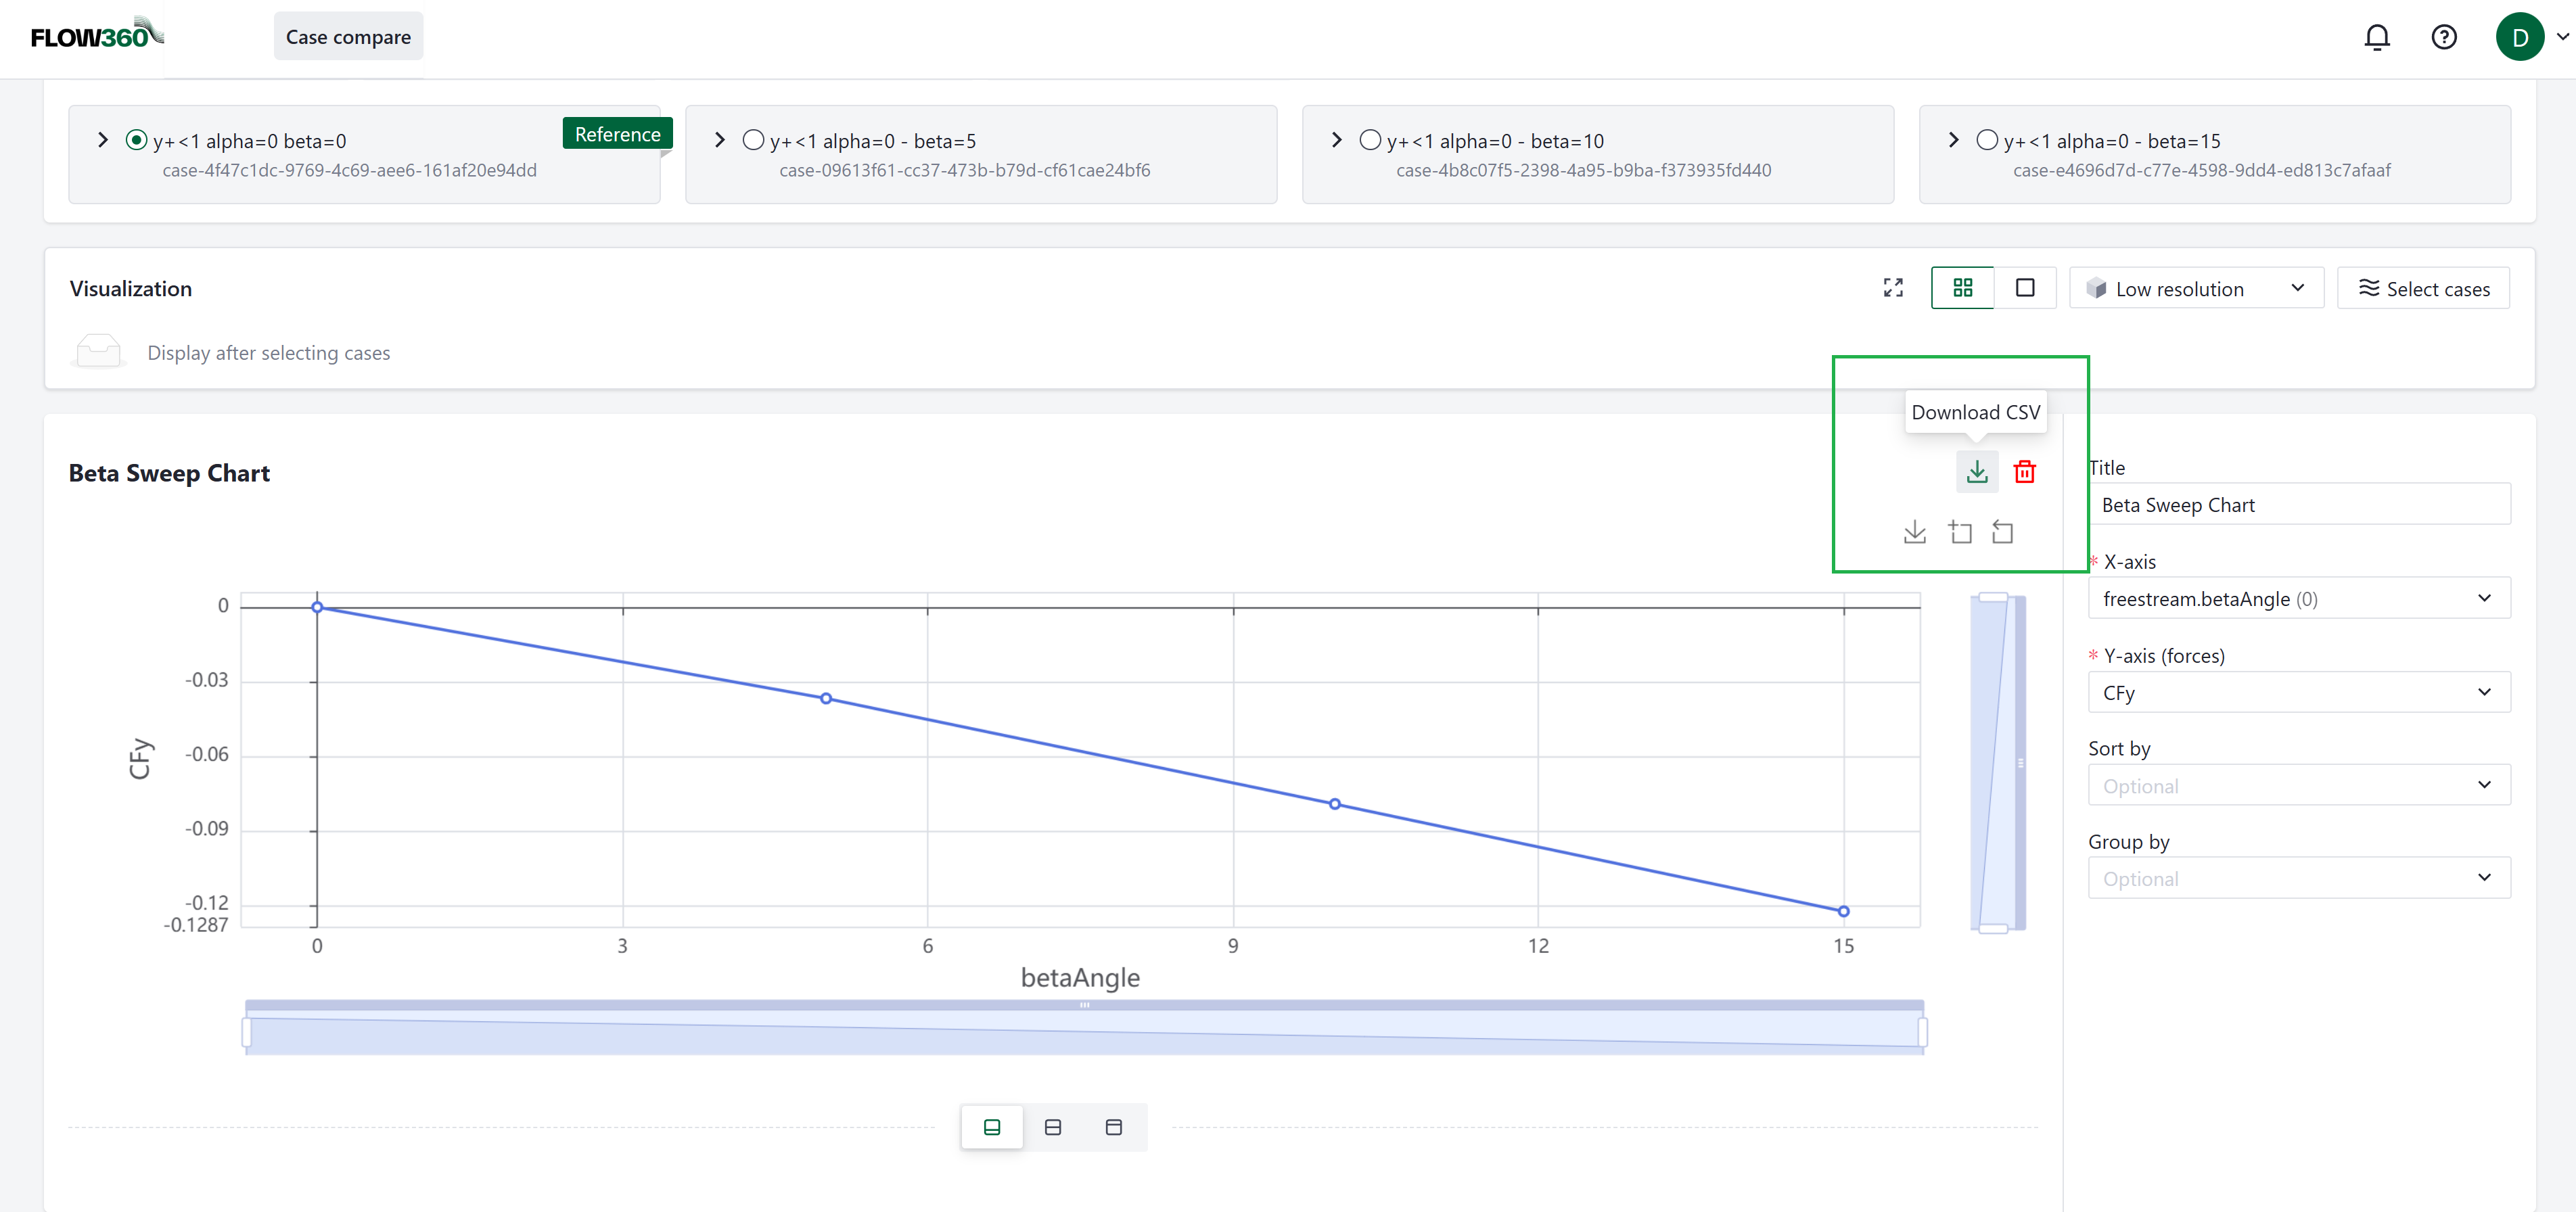Switch to single view layout
2576x1212 pixels.
point(2025,288)
